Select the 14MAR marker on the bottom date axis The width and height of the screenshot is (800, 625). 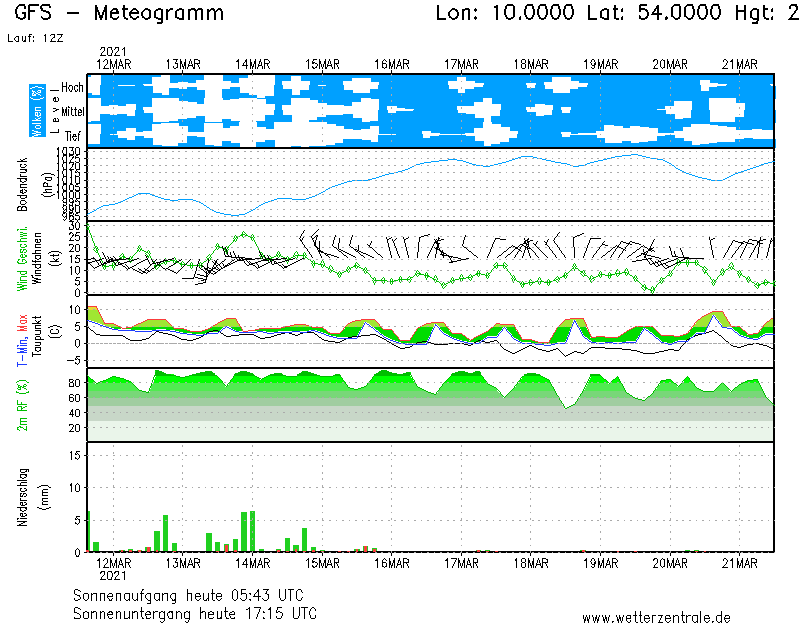[252, 563]
